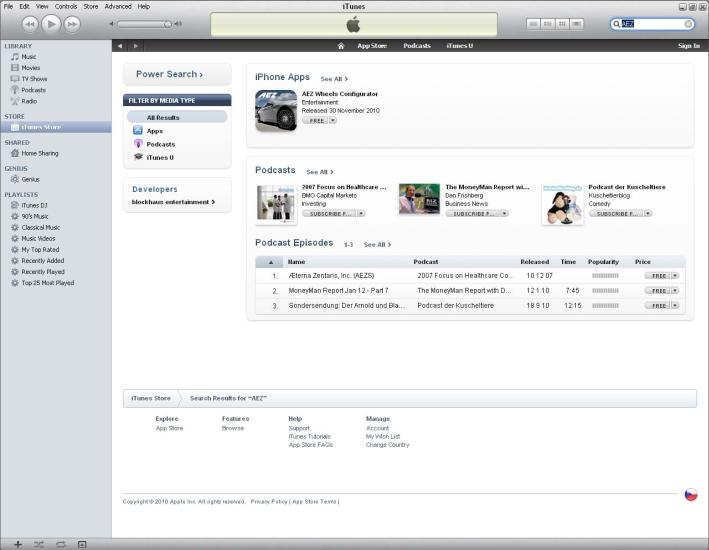The width and height of the screenshot is (709, 550).
Task: Open the View menu
Action: pos(42,6)
